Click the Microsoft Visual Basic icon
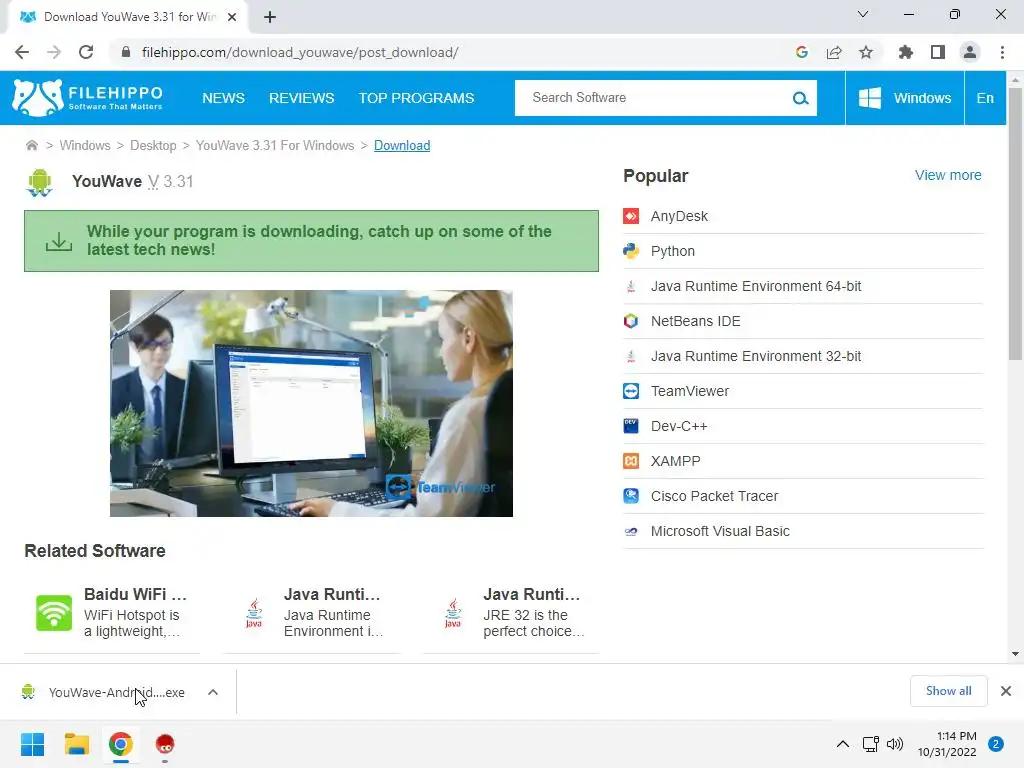This screenshot has height=768, width=1024. tap(631, 532)
